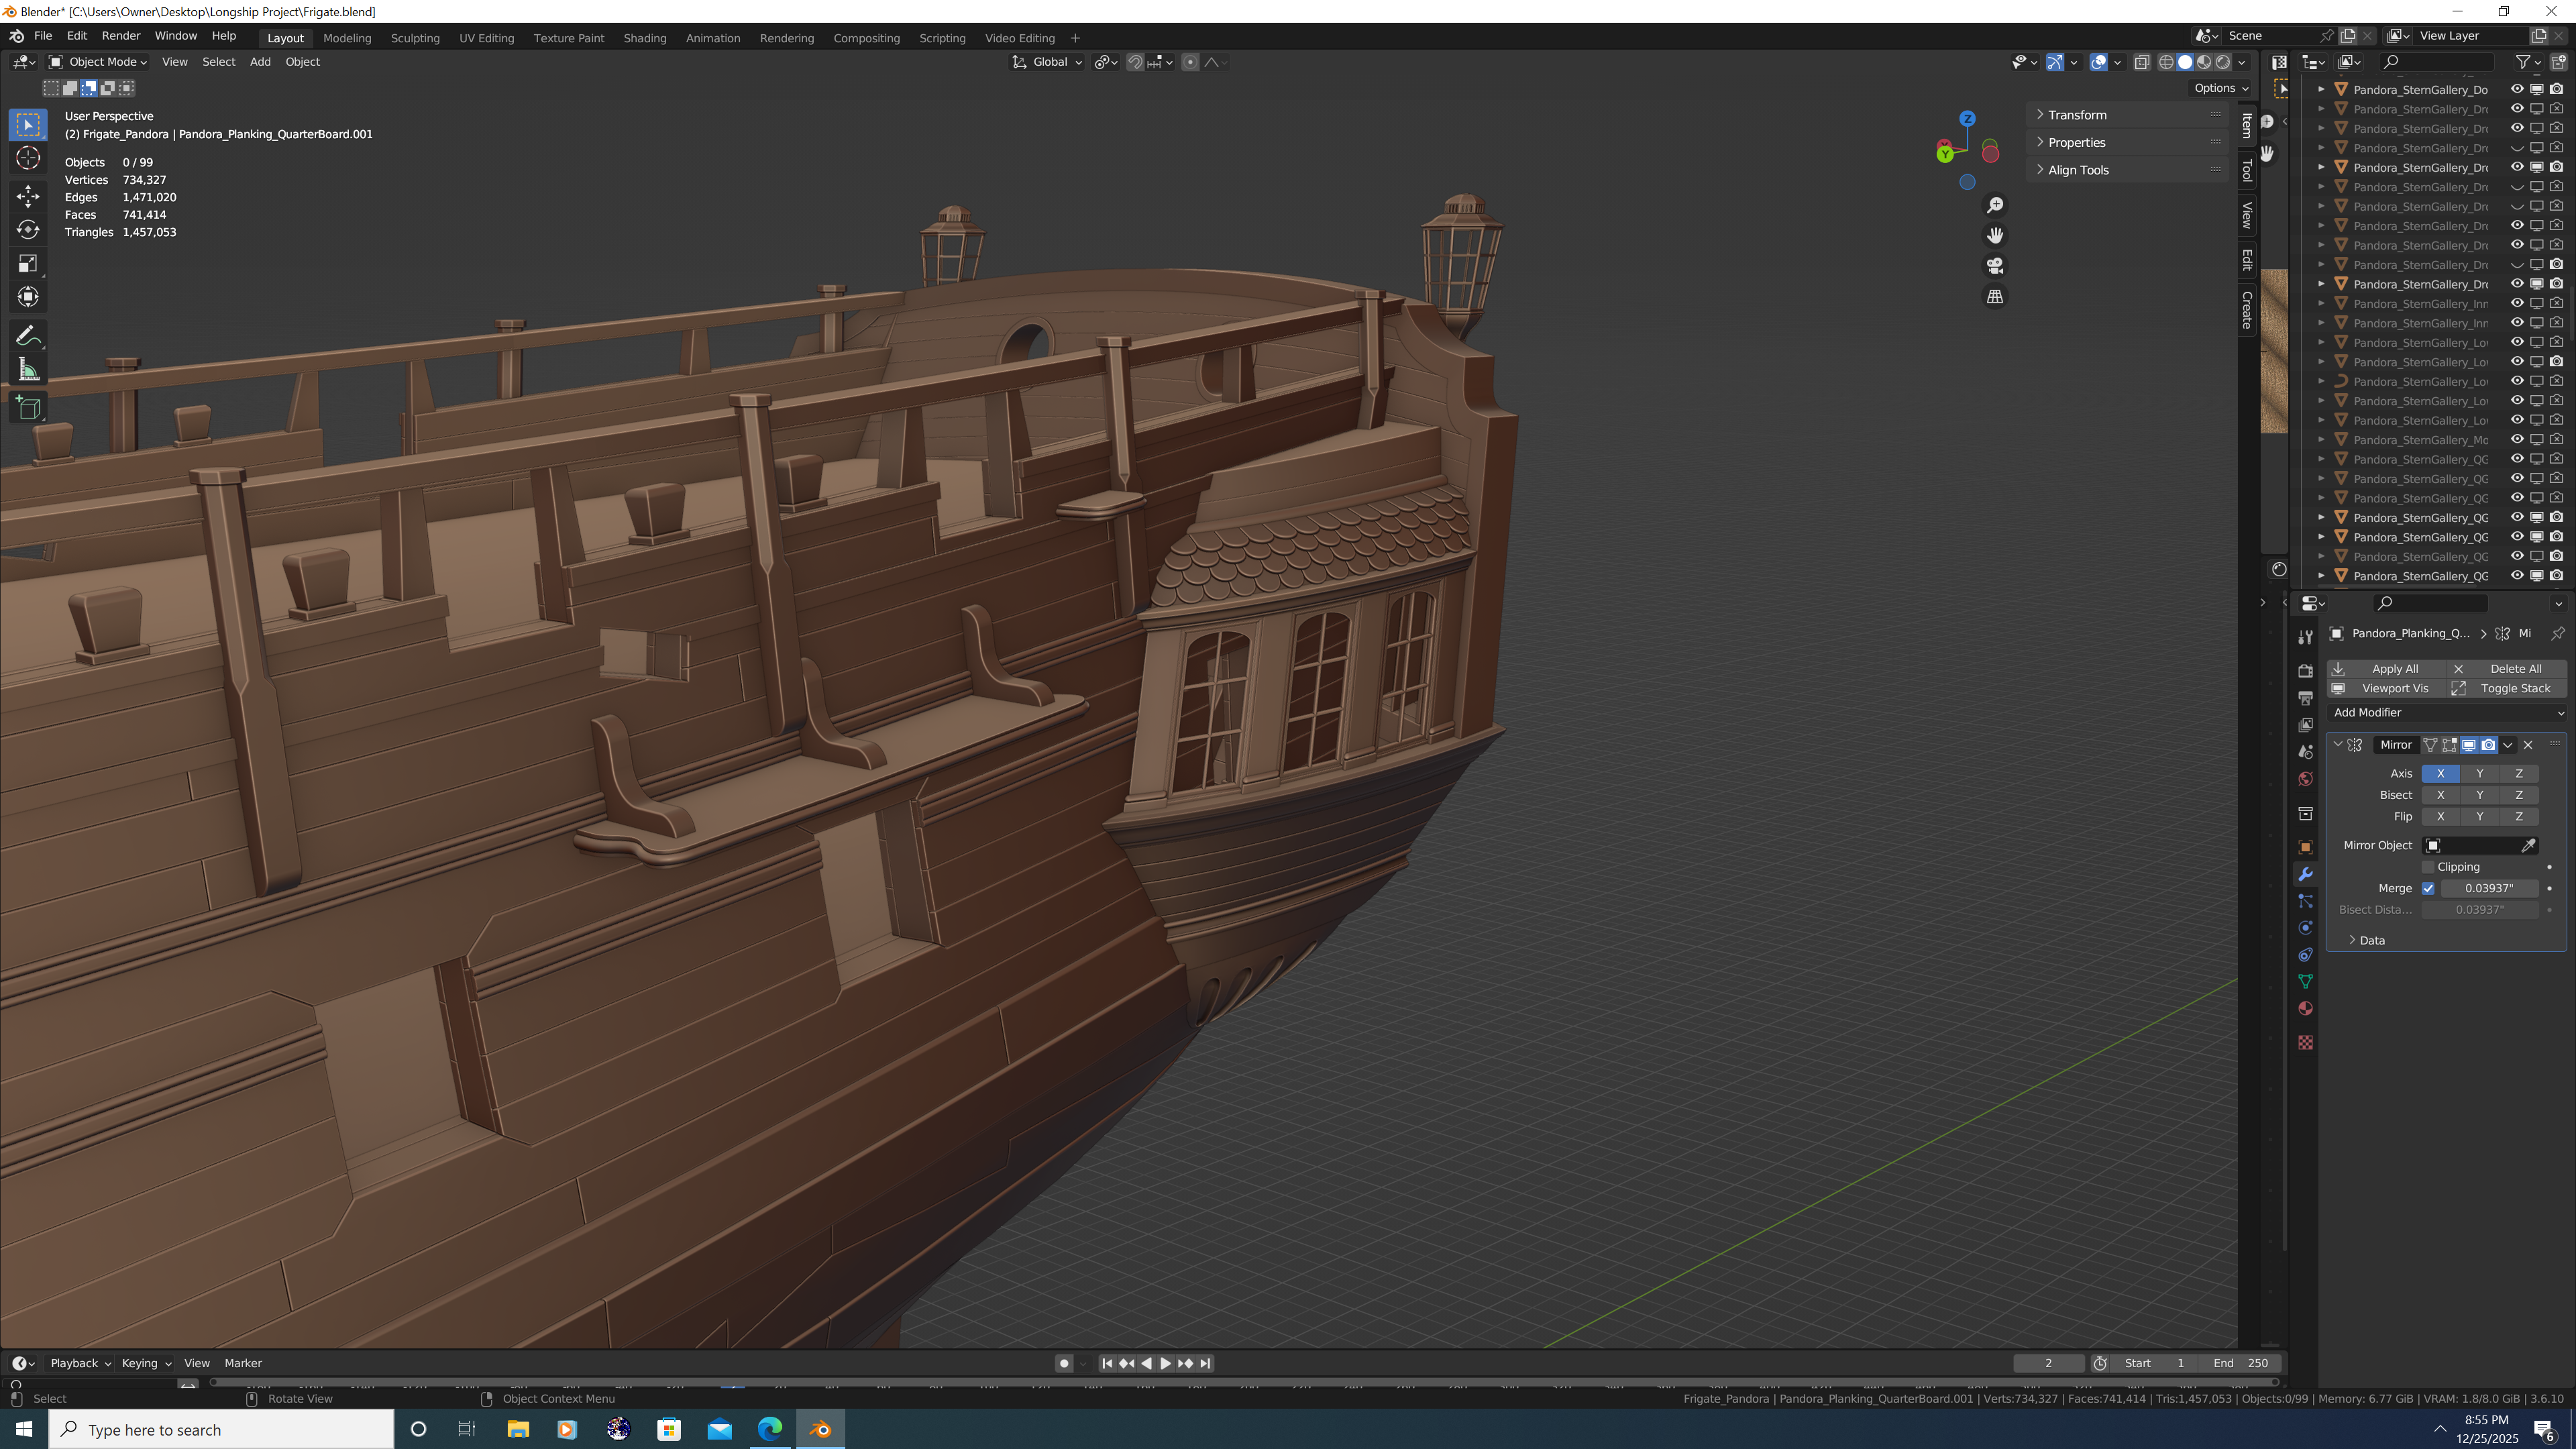This screenshot has height=1449, width=2576.
Task: Open the Material properties tab icon
Action: coord(2305,1008)
